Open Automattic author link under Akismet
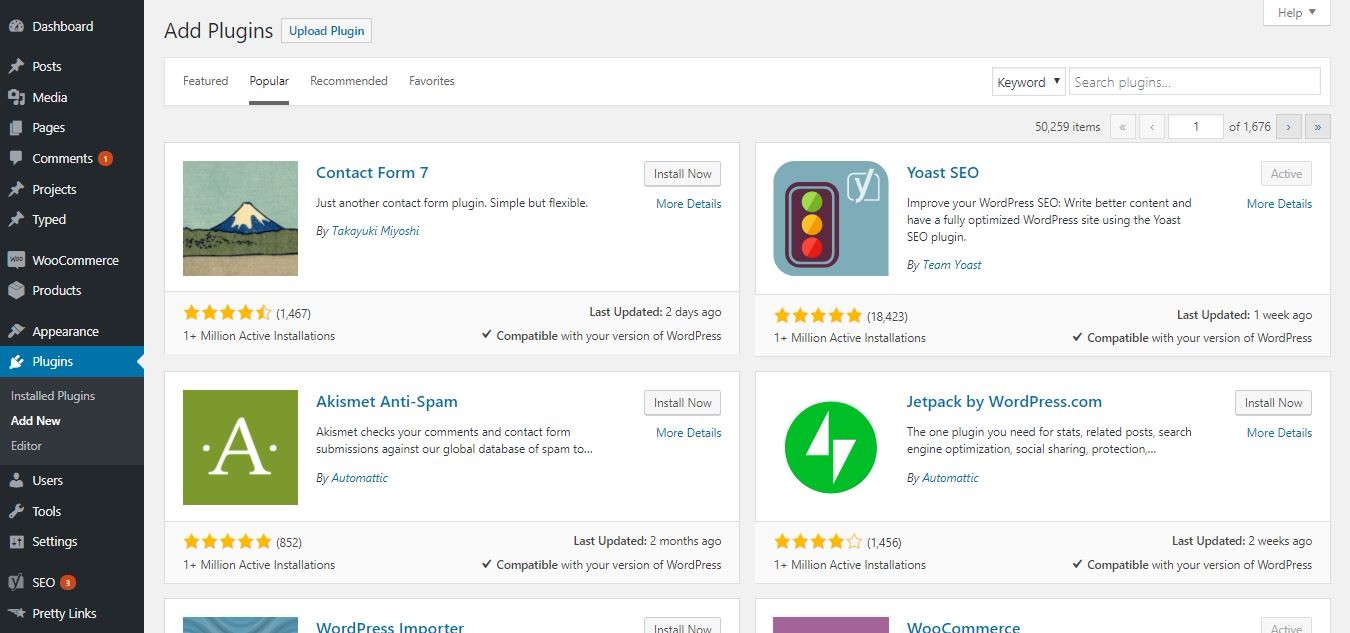 (x=360, y=478)
